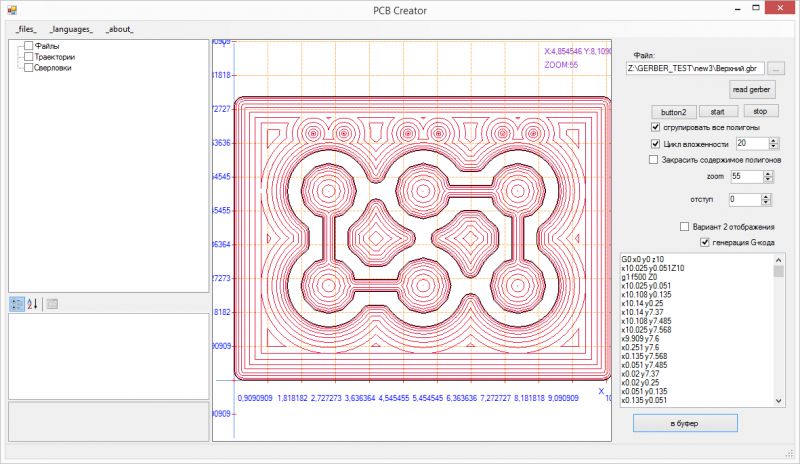Click the Траектории tree item label

tap(55, 57)
